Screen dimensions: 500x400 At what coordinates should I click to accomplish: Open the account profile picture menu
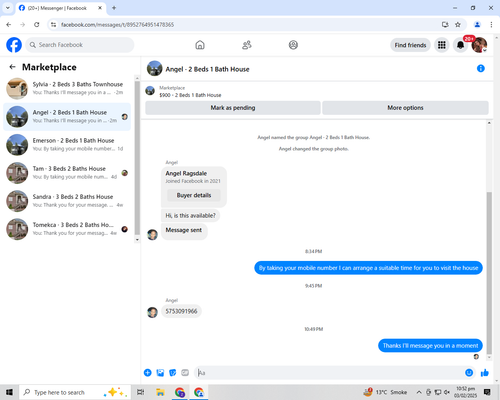click(x=479, y=45)
